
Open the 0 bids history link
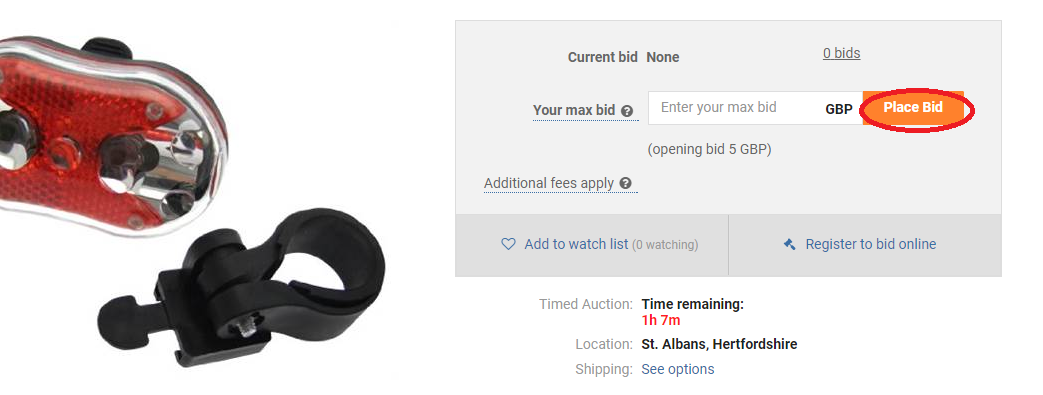(x=841, y=53)
